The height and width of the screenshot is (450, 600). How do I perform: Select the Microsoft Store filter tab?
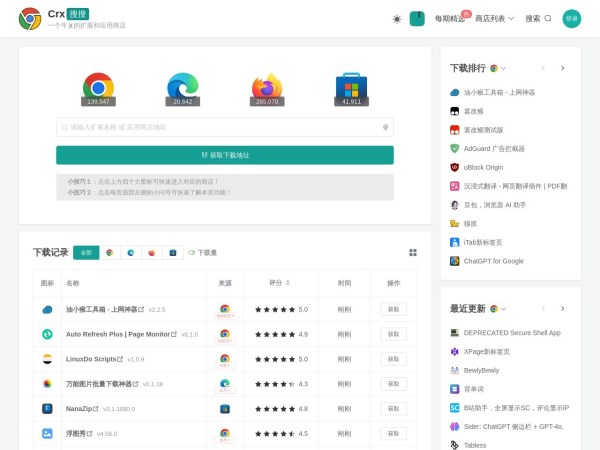point(173,253)
